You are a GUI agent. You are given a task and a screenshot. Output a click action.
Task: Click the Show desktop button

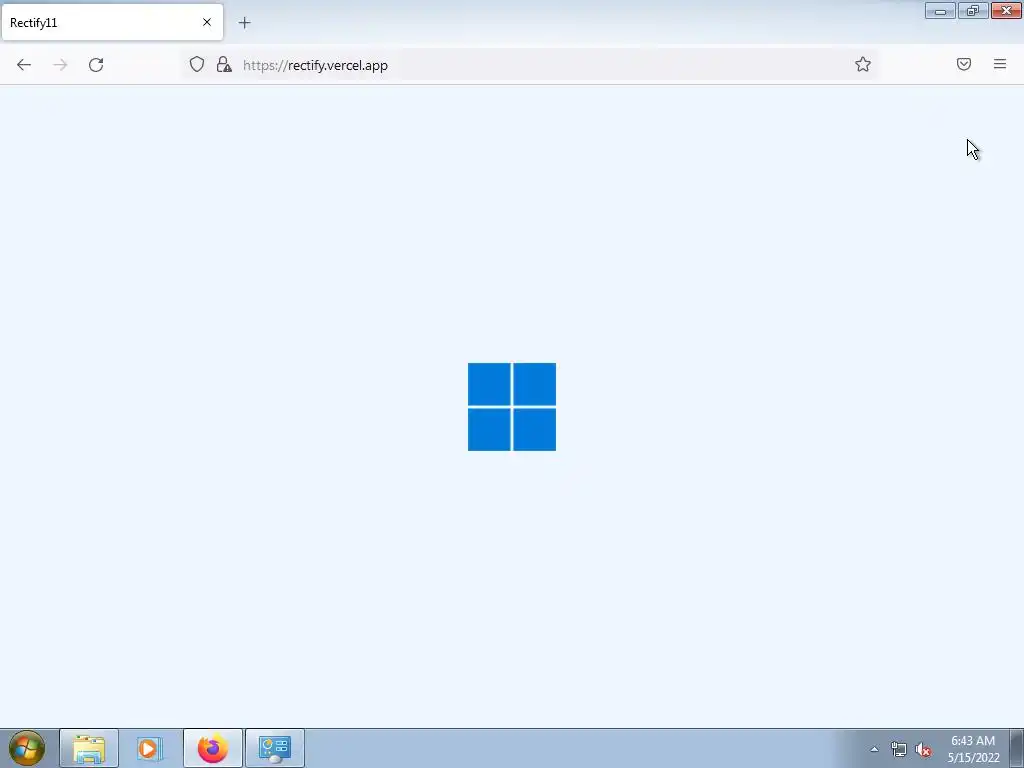point(1017,748)
